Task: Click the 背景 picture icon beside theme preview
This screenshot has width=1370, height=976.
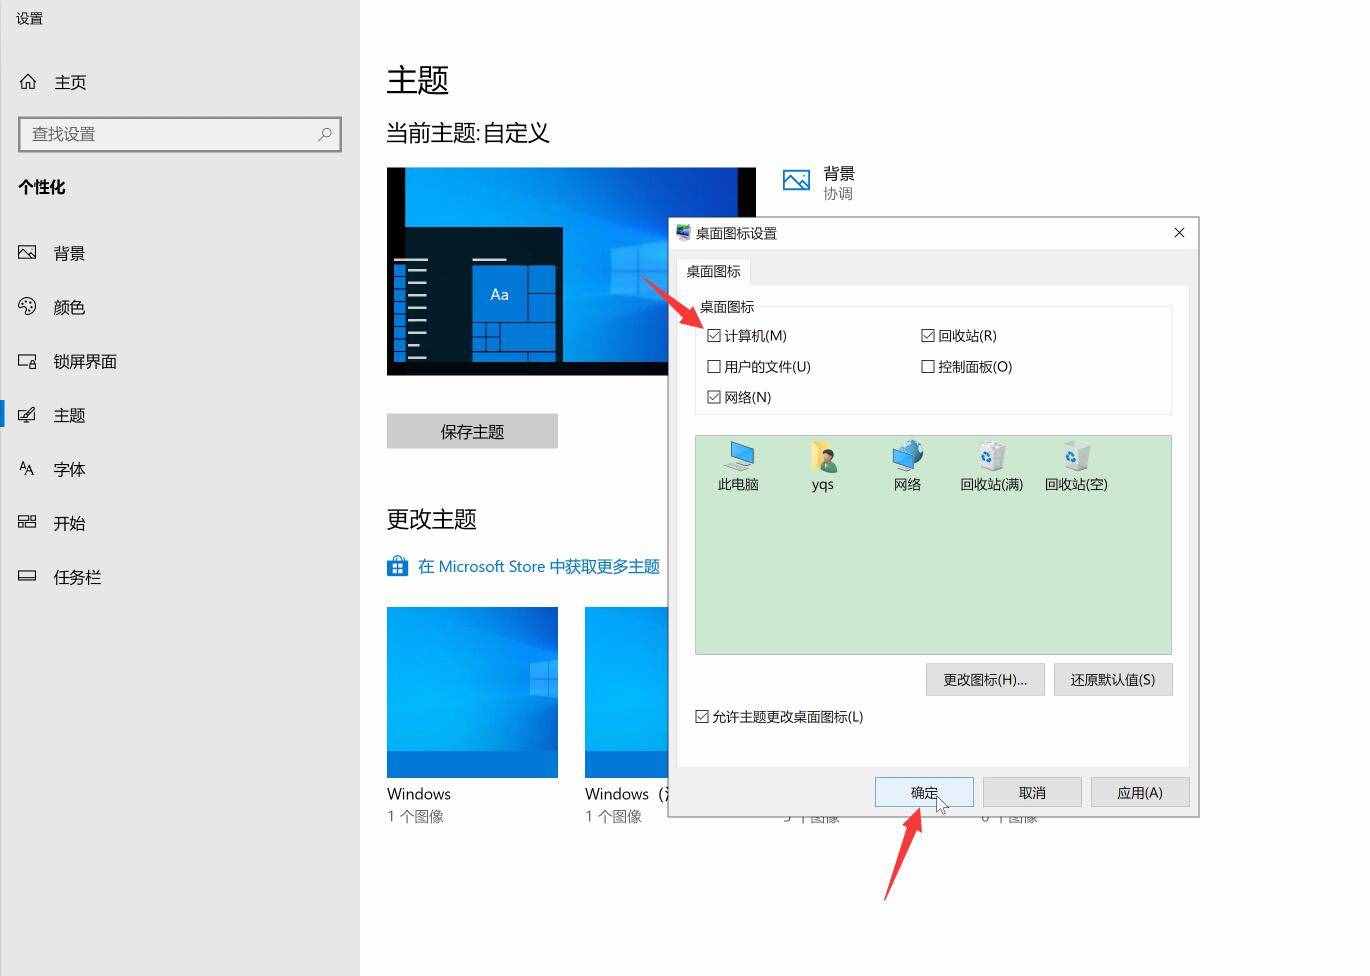Action: point(796,181)
